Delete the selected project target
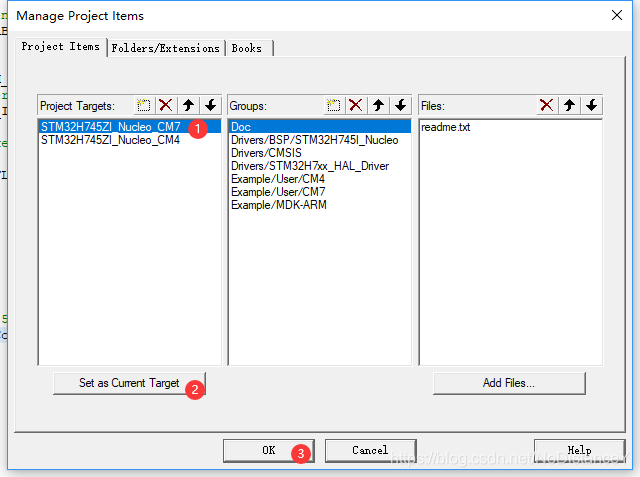640x477 pixels. (x=166, y=105)
